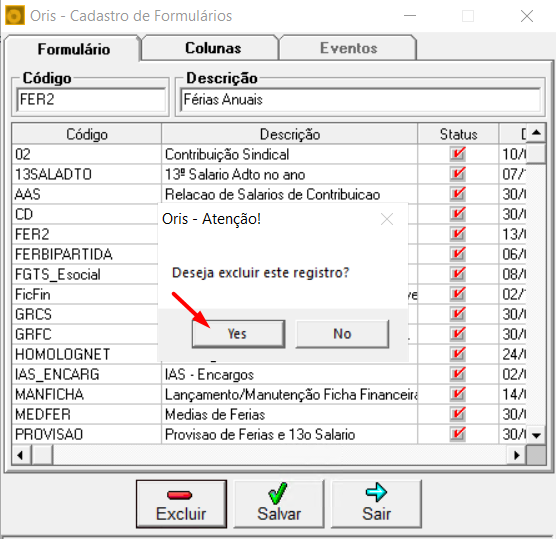Click the horizontal scrollbar left arrow
556x539 pixels.
[x=21, y=455]
